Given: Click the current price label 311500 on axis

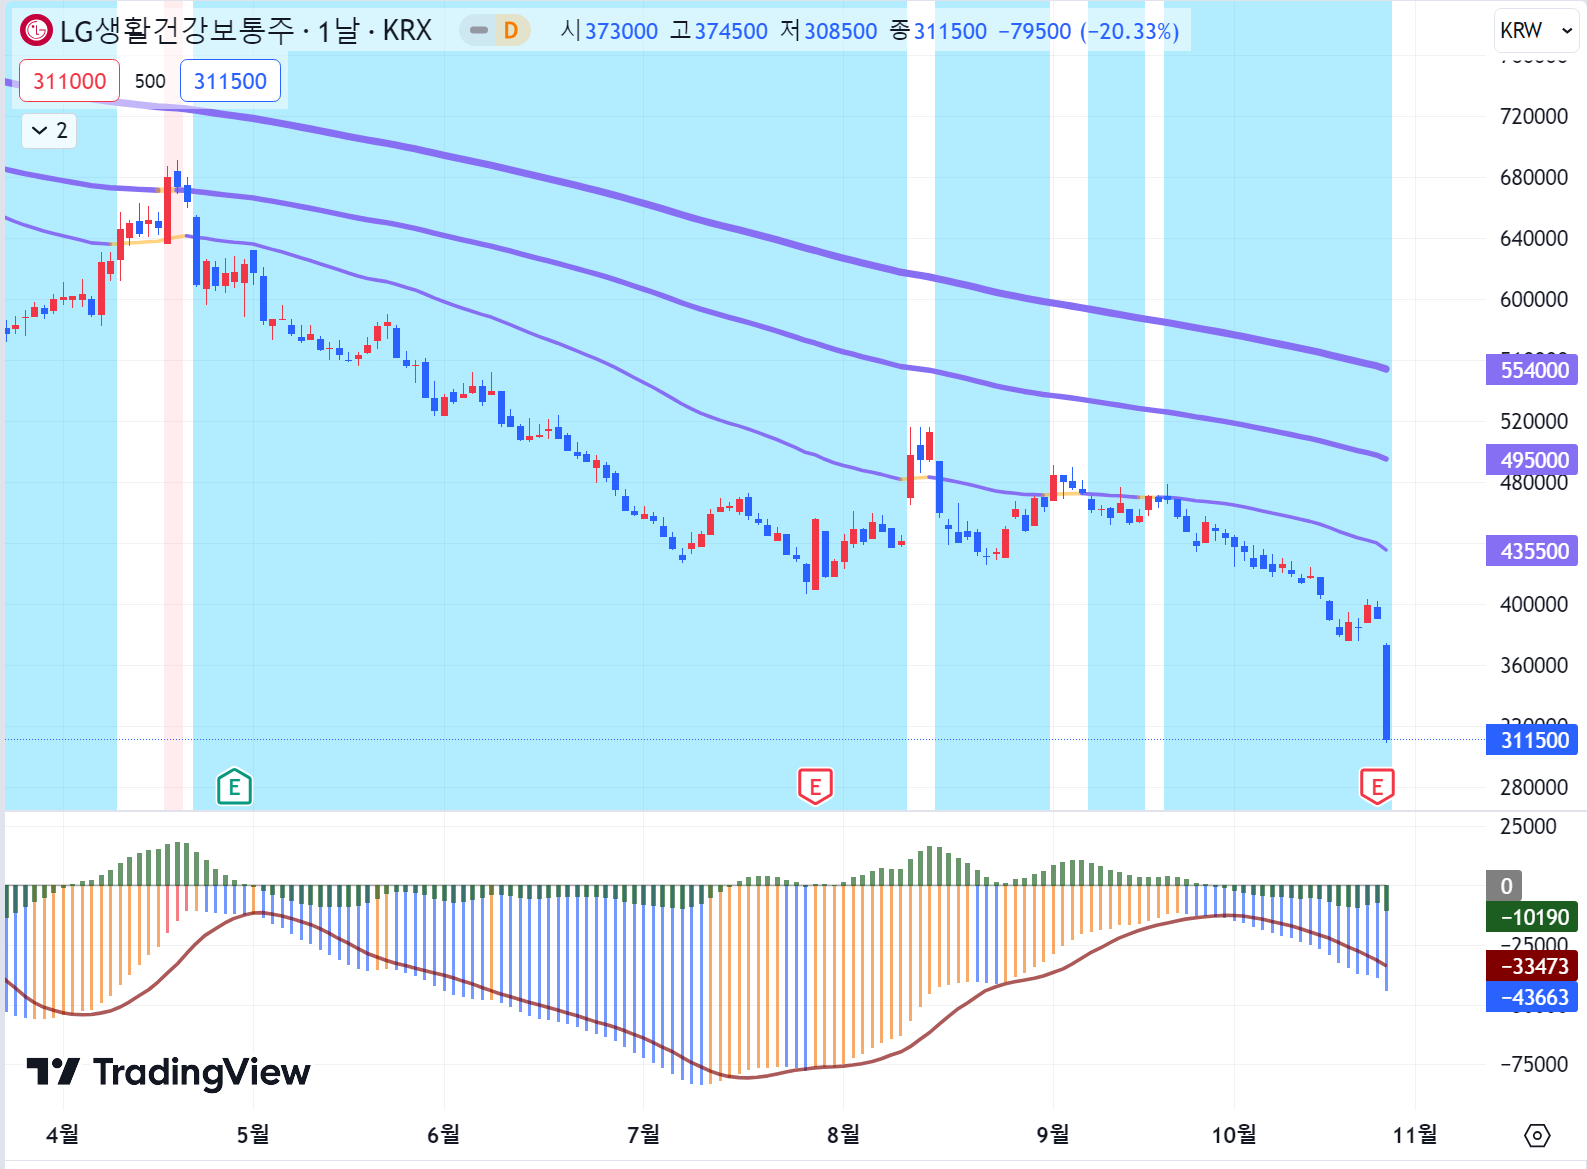Looking at the screenshot, I should pyautogui.click(x=1532, y=740).
